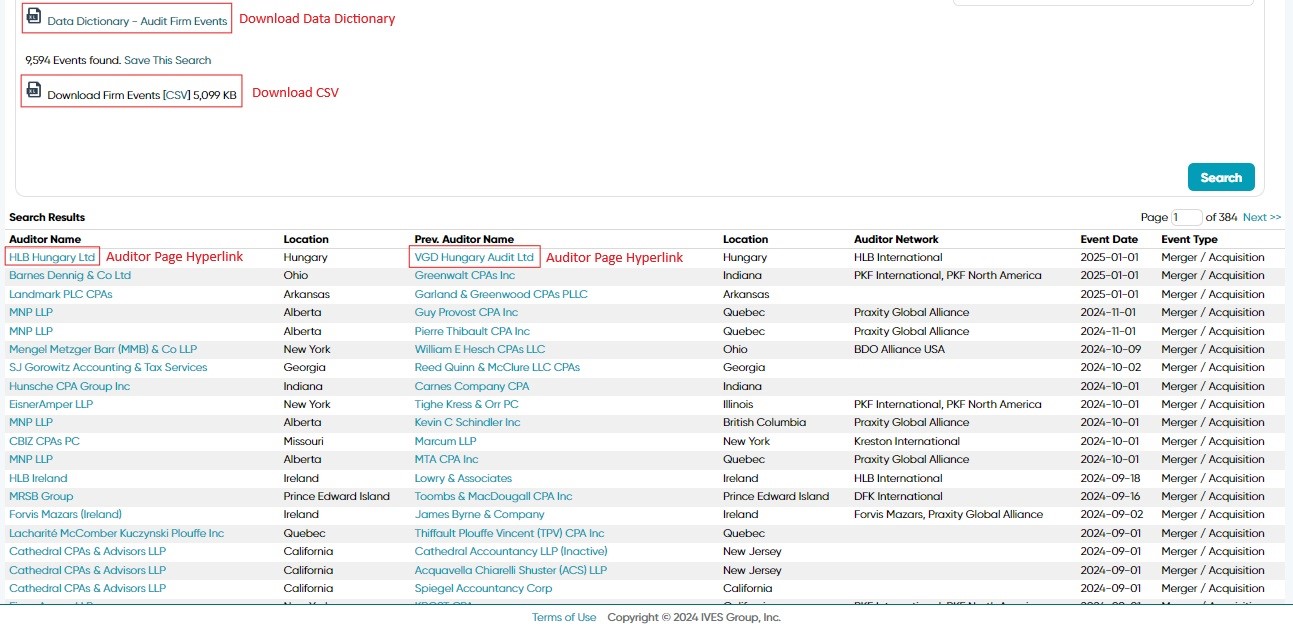
Task: Open VGD Hungary Audit Ltd auditor page
Action: click(475, 257)
